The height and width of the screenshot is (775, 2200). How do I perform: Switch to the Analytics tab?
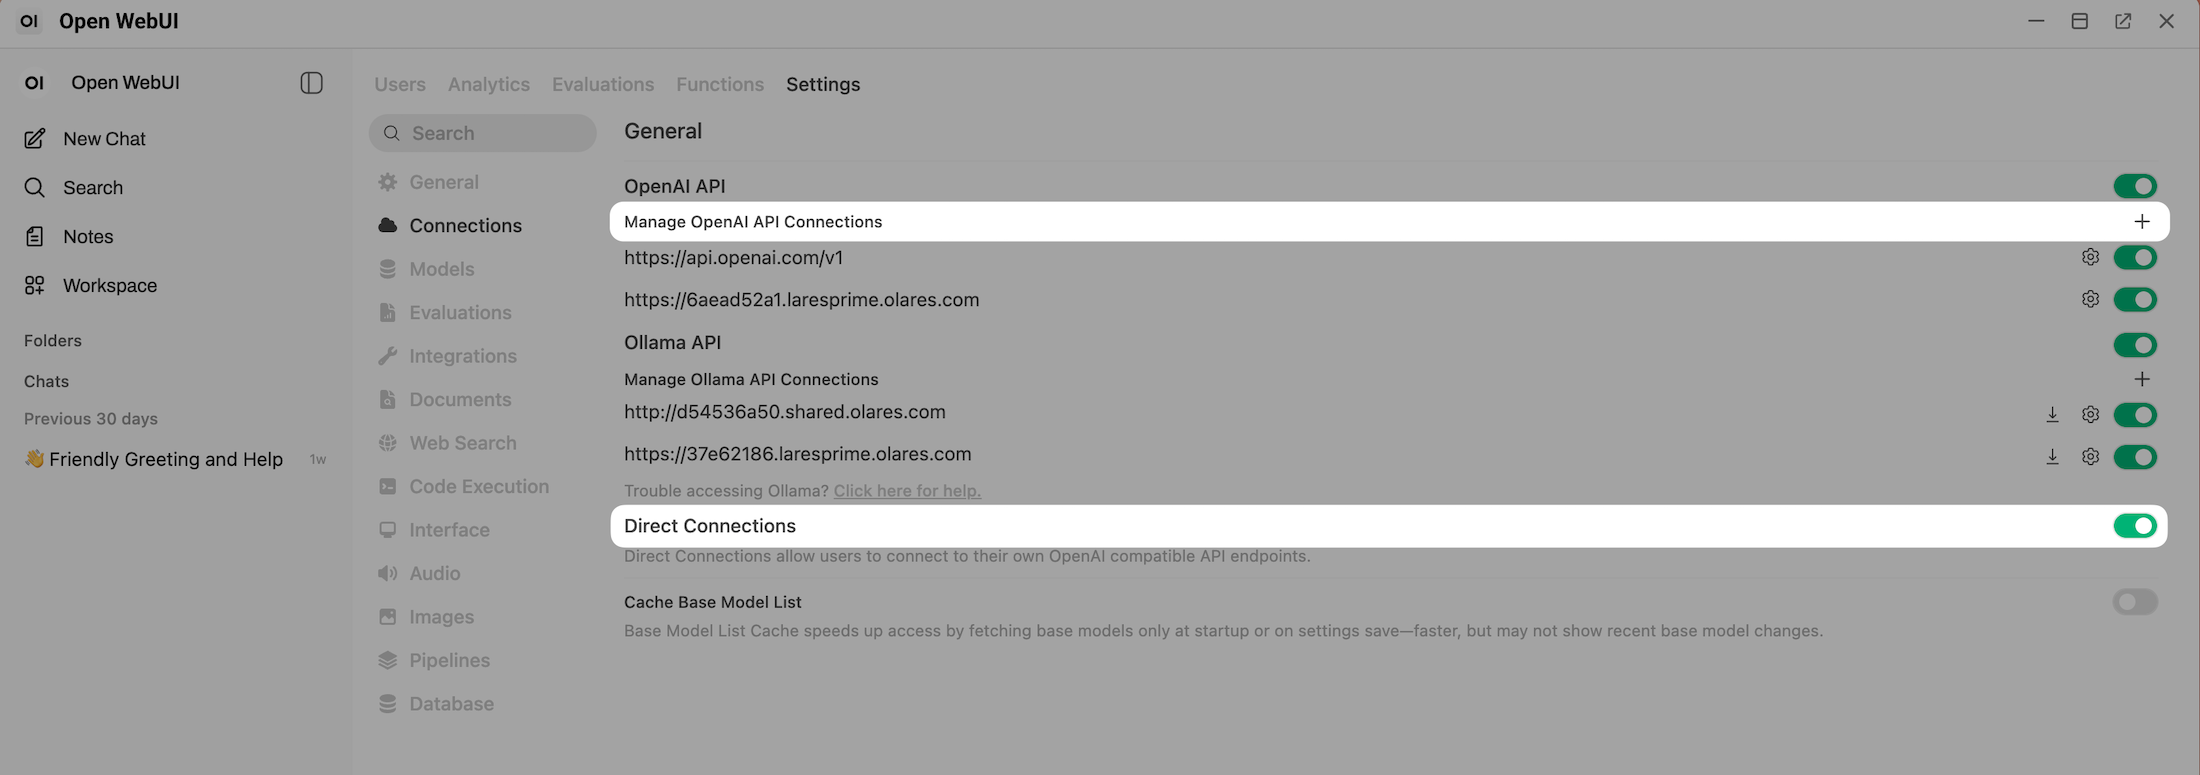489,85
